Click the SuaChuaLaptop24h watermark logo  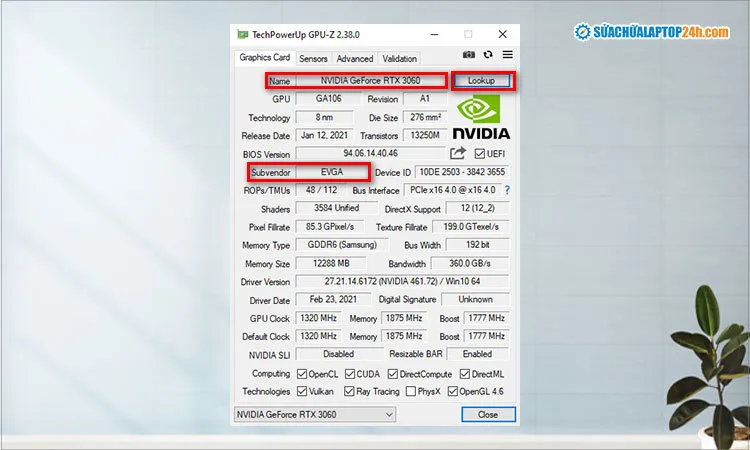651,32
